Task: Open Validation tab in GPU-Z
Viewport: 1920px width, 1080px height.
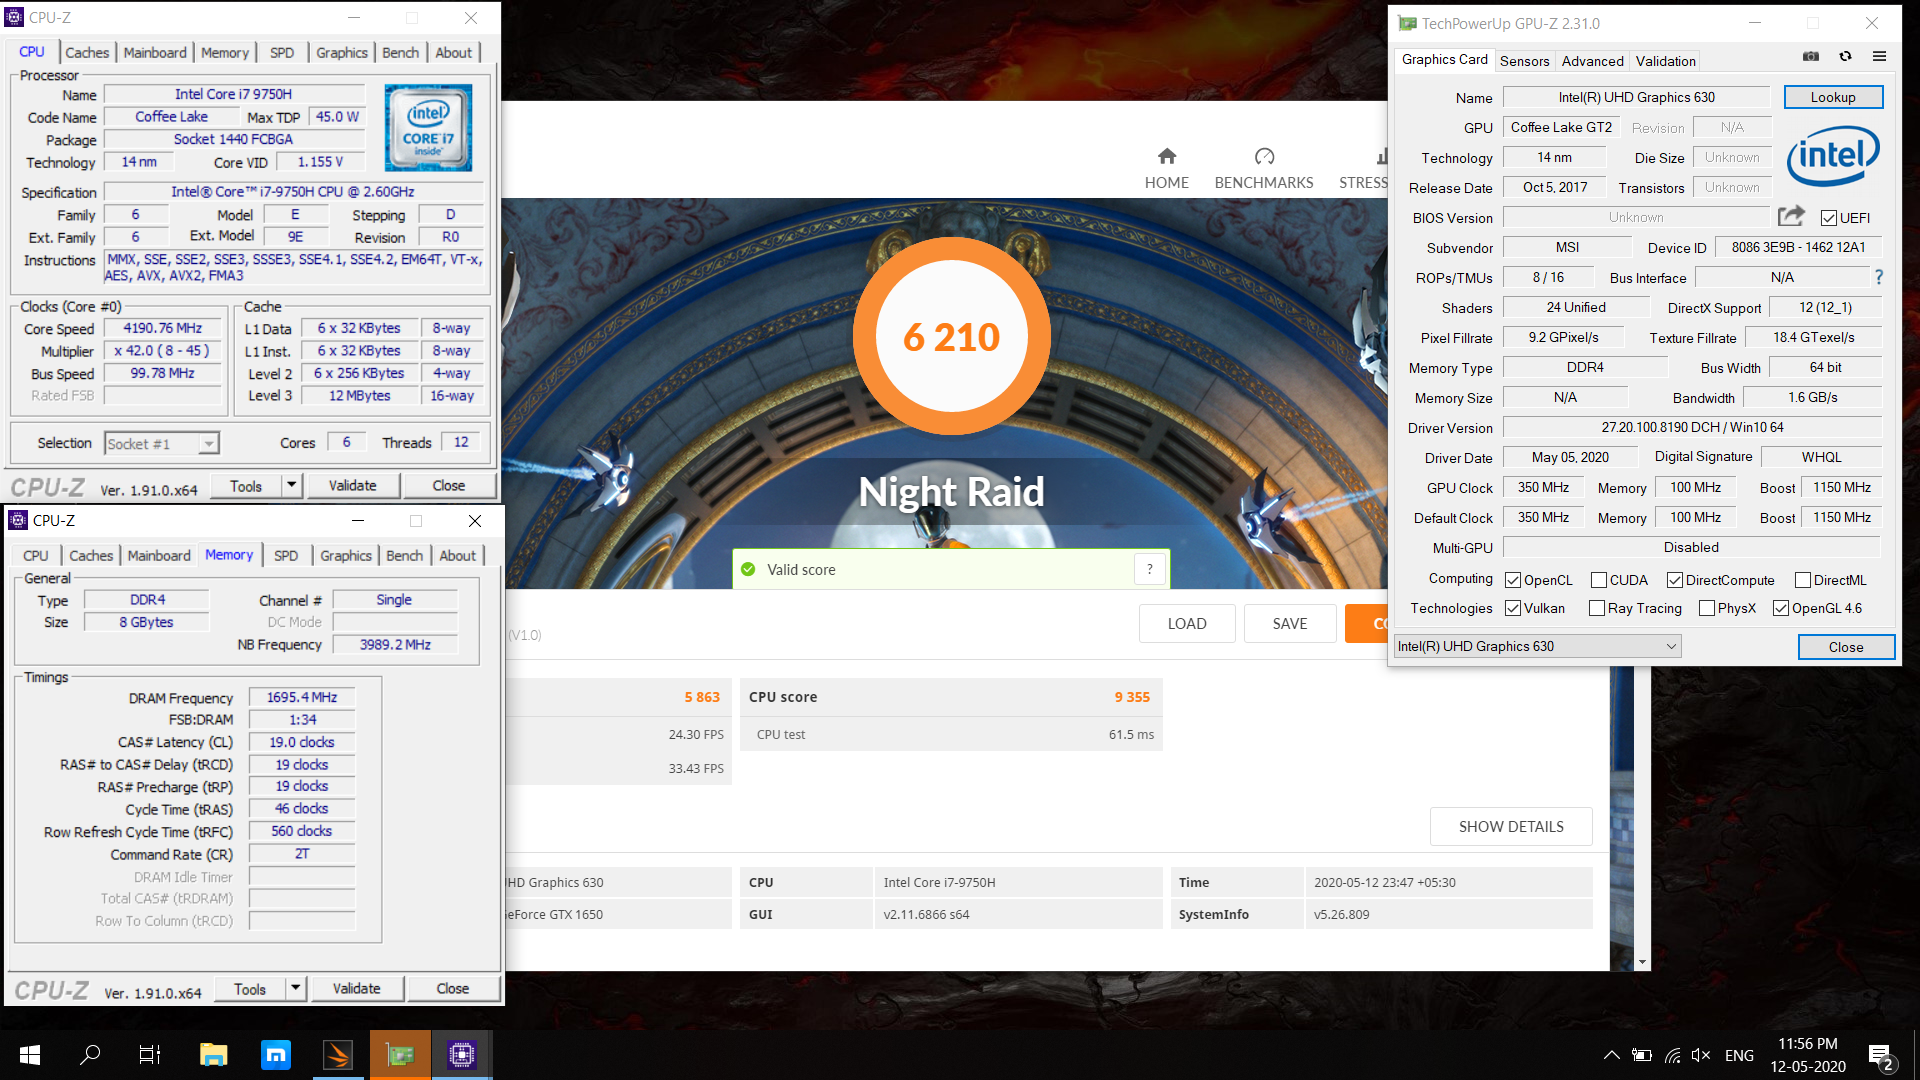Action: [x=1665, y=61]
